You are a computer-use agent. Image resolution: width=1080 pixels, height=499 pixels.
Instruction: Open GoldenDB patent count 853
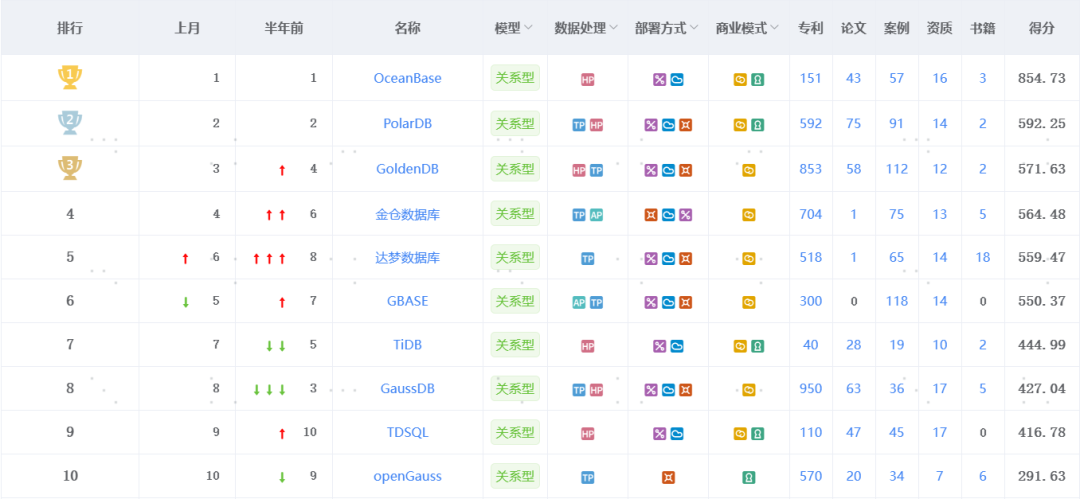coord(811,169)
